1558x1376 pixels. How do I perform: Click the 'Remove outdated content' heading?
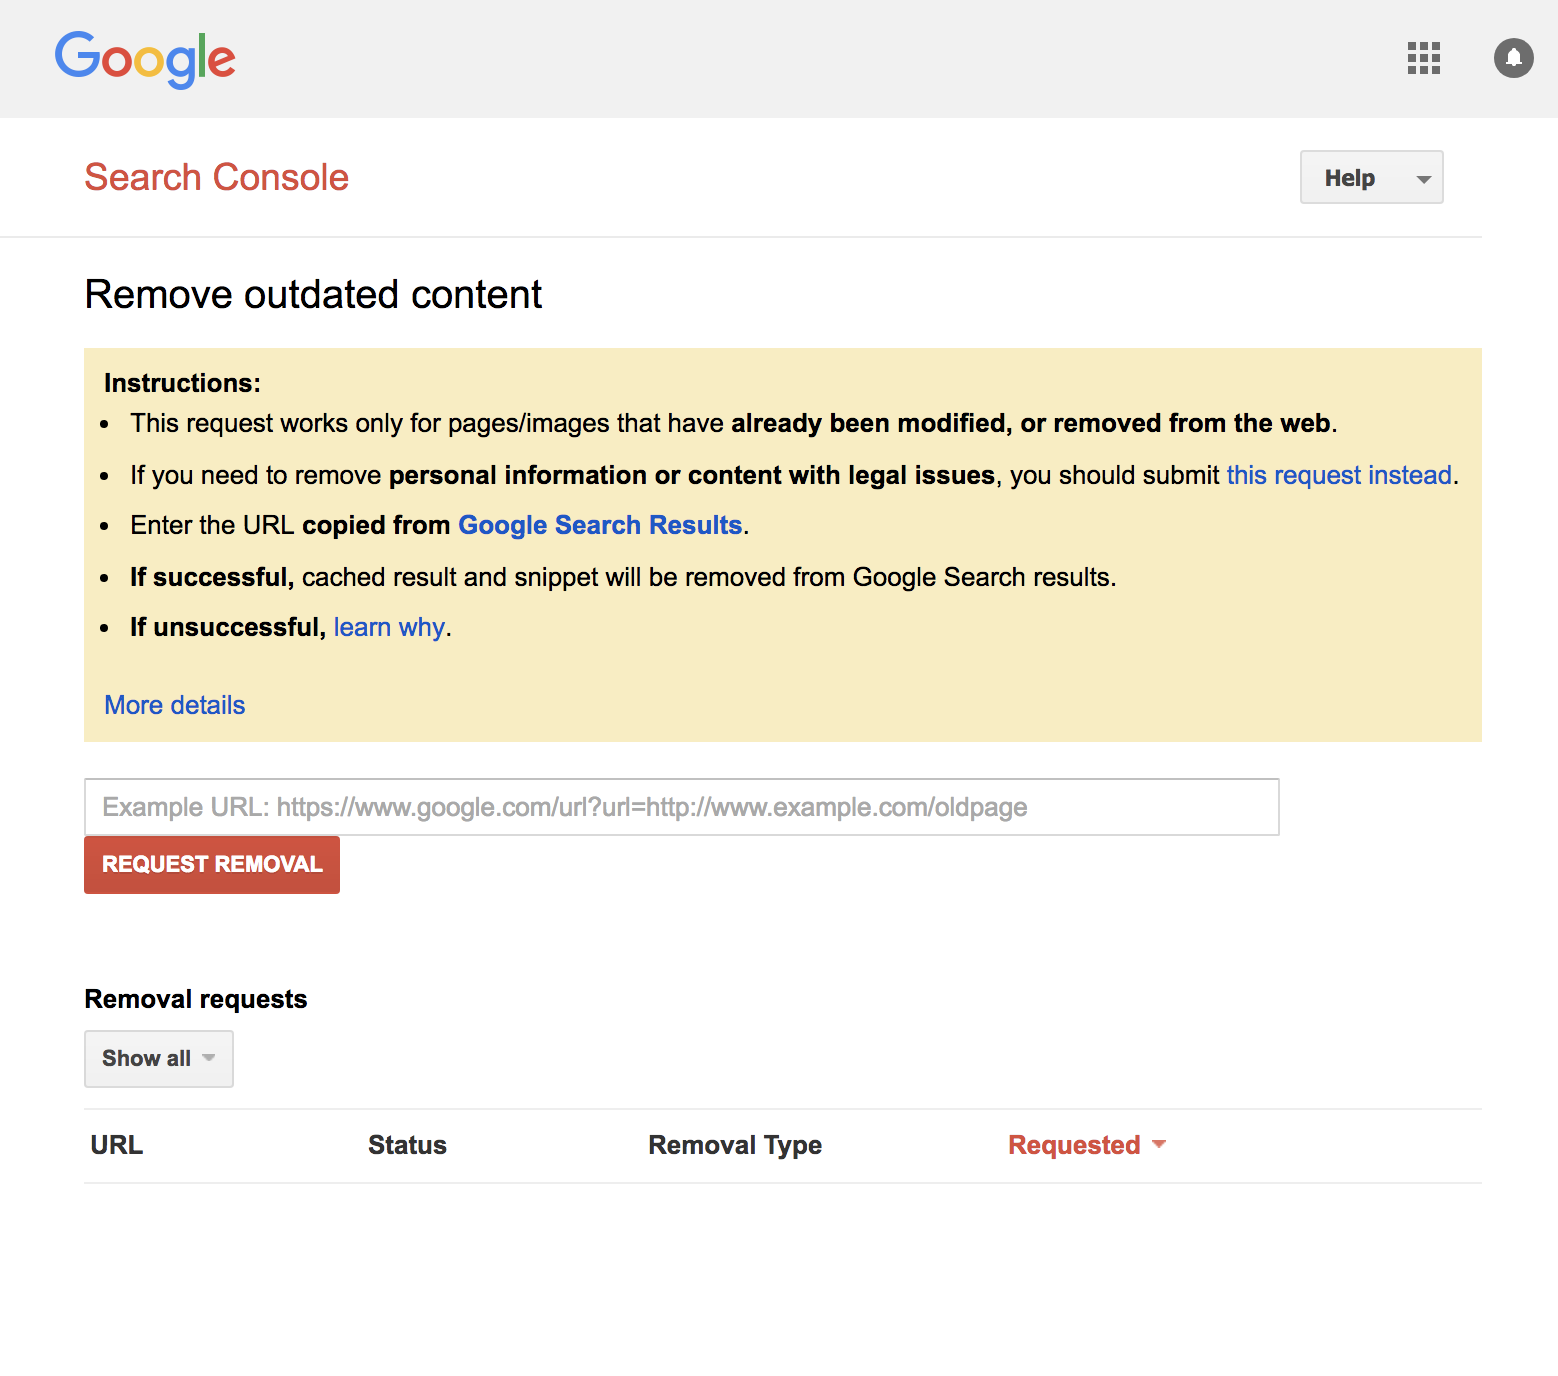(x=313, y=295)
